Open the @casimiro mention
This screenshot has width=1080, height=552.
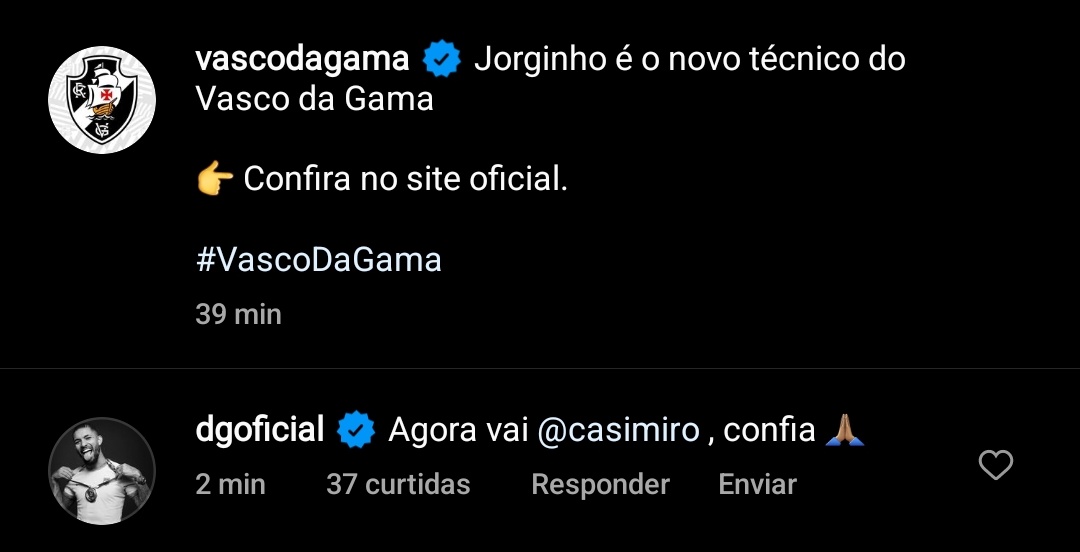pyautogui.click(x=619, y=431)
